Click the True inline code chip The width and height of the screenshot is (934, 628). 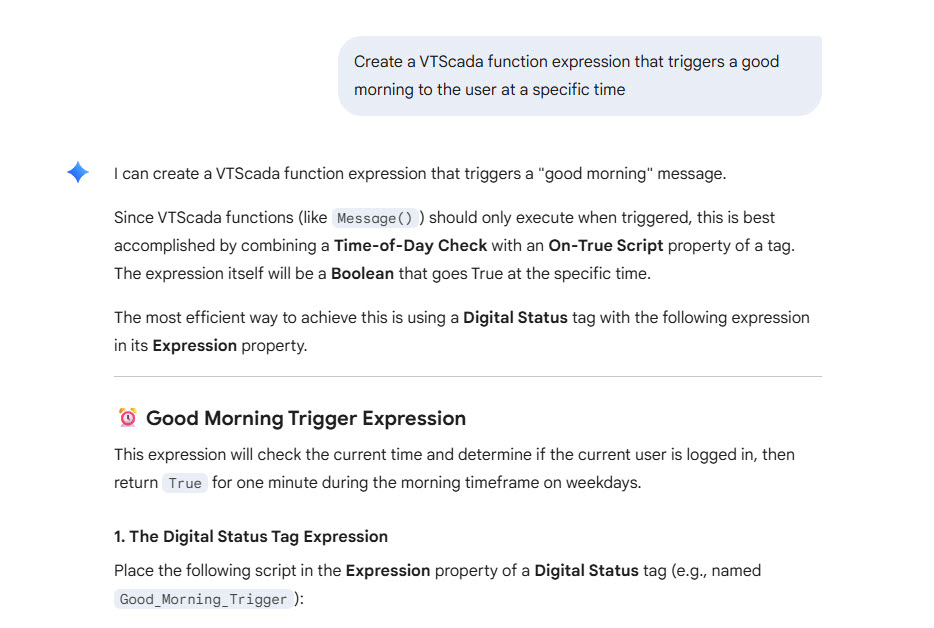(185, 483)
